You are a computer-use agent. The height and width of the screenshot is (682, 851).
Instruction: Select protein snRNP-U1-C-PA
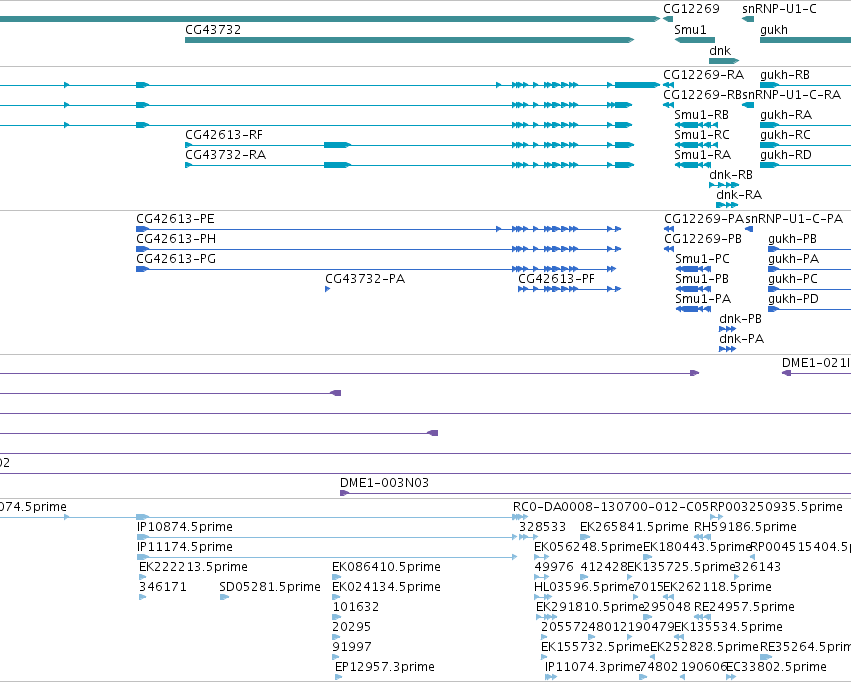(794, 219)
